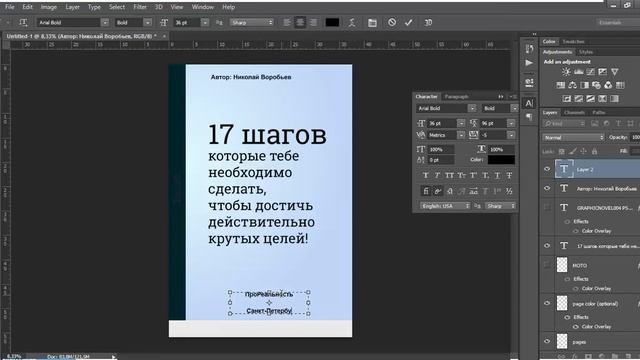Open the Filter menu
Viewport: 640px width, 360px height.
pos(140,7)
